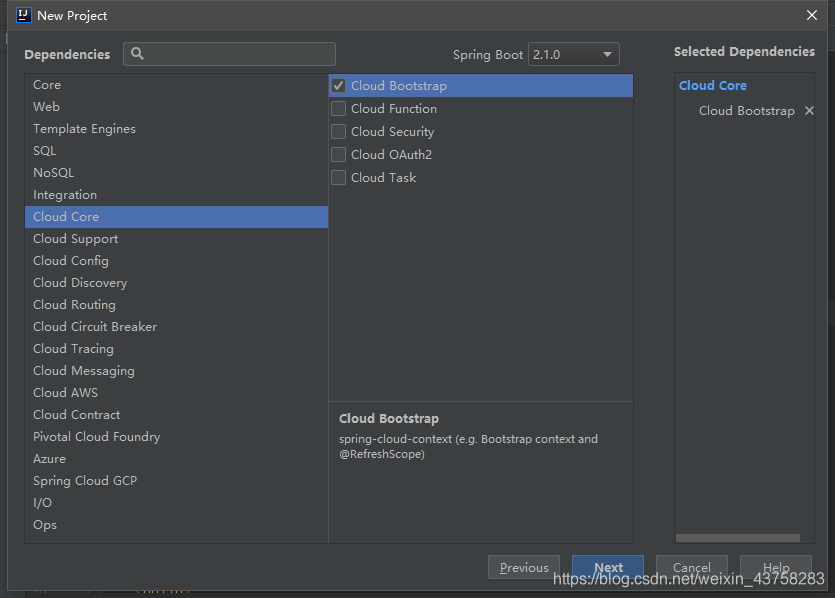Open the Cloud Support category
This screenshot has height=598, width=835.
[x=176, y=239]
